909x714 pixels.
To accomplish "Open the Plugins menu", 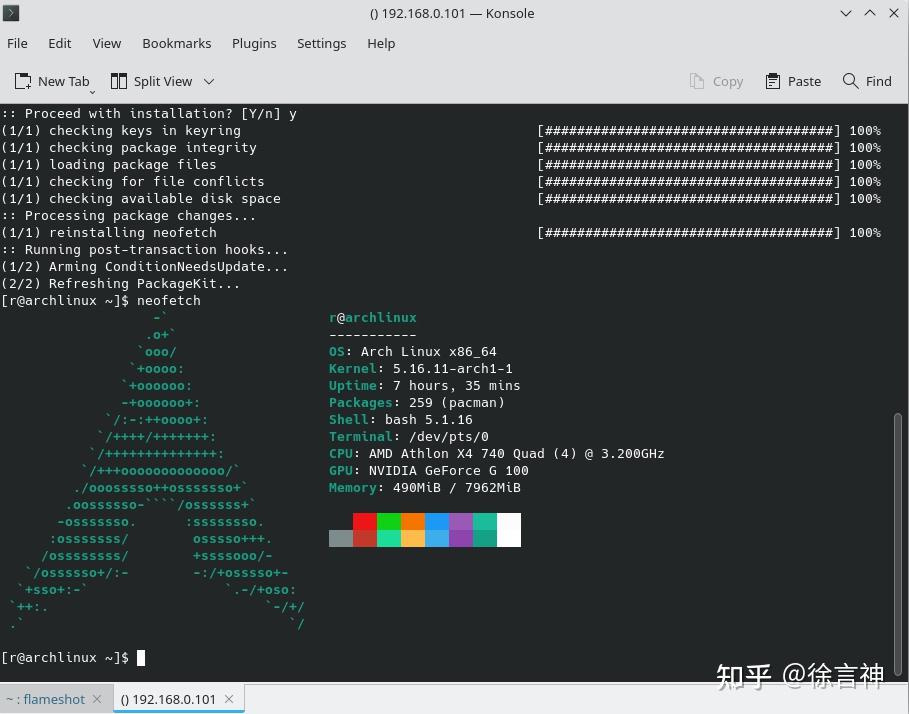I will (254, 43).
